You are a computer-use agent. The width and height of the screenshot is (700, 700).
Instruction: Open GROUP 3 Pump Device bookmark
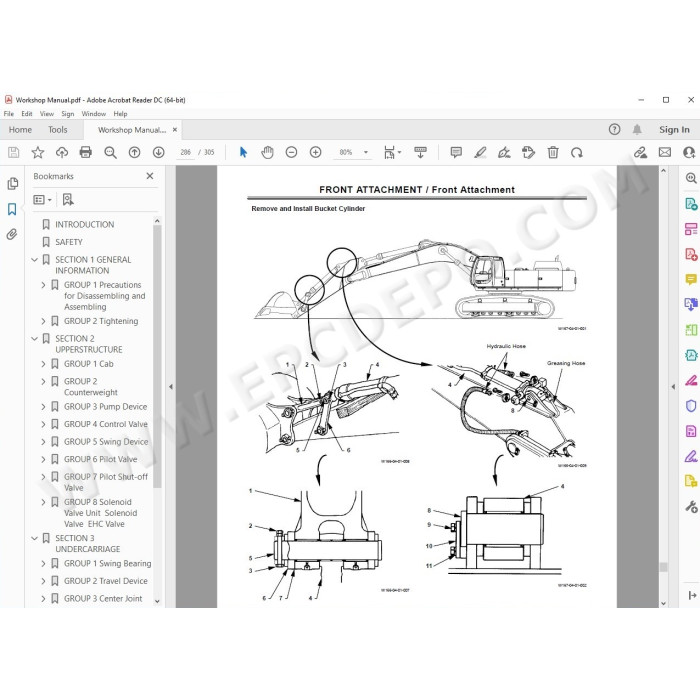coord(105,407)
